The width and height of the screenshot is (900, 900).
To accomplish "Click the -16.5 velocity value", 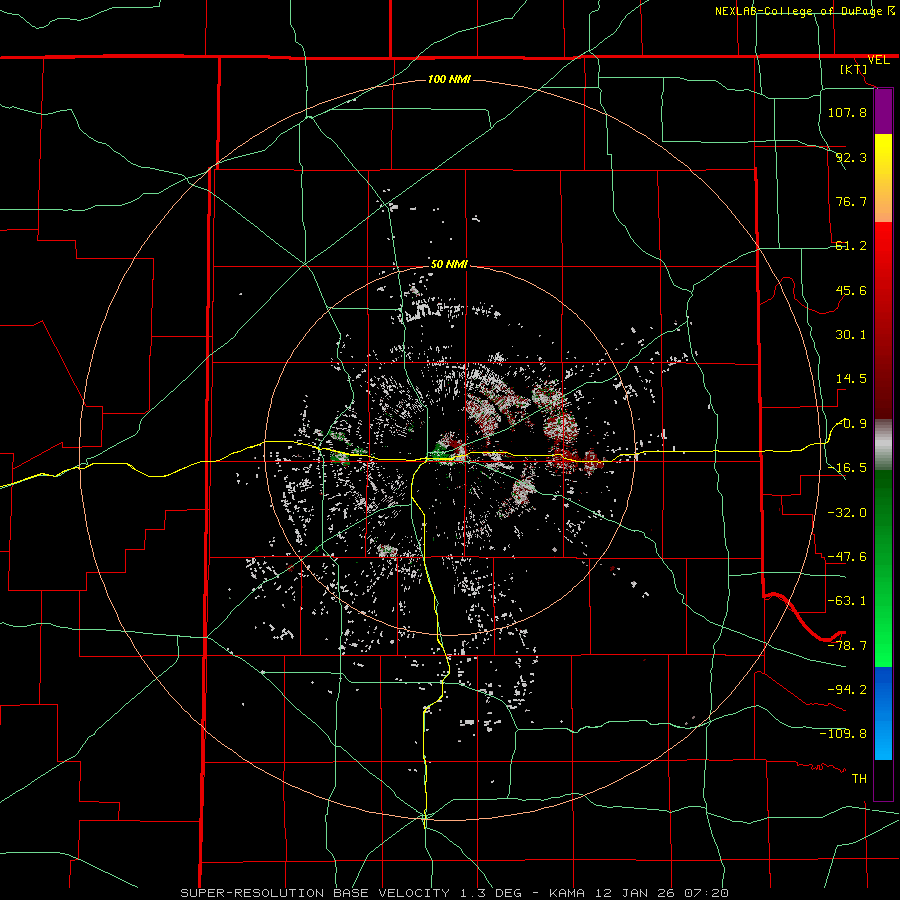I will click(x=847, y=468).
